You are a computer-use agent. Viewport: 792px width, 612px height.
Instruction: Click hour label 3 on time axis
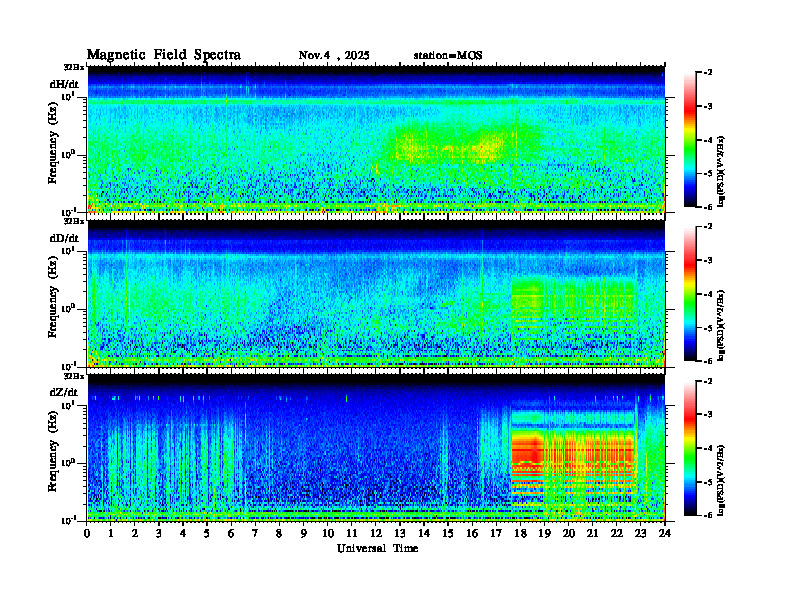pyautogui.click(x=159, y=533)
